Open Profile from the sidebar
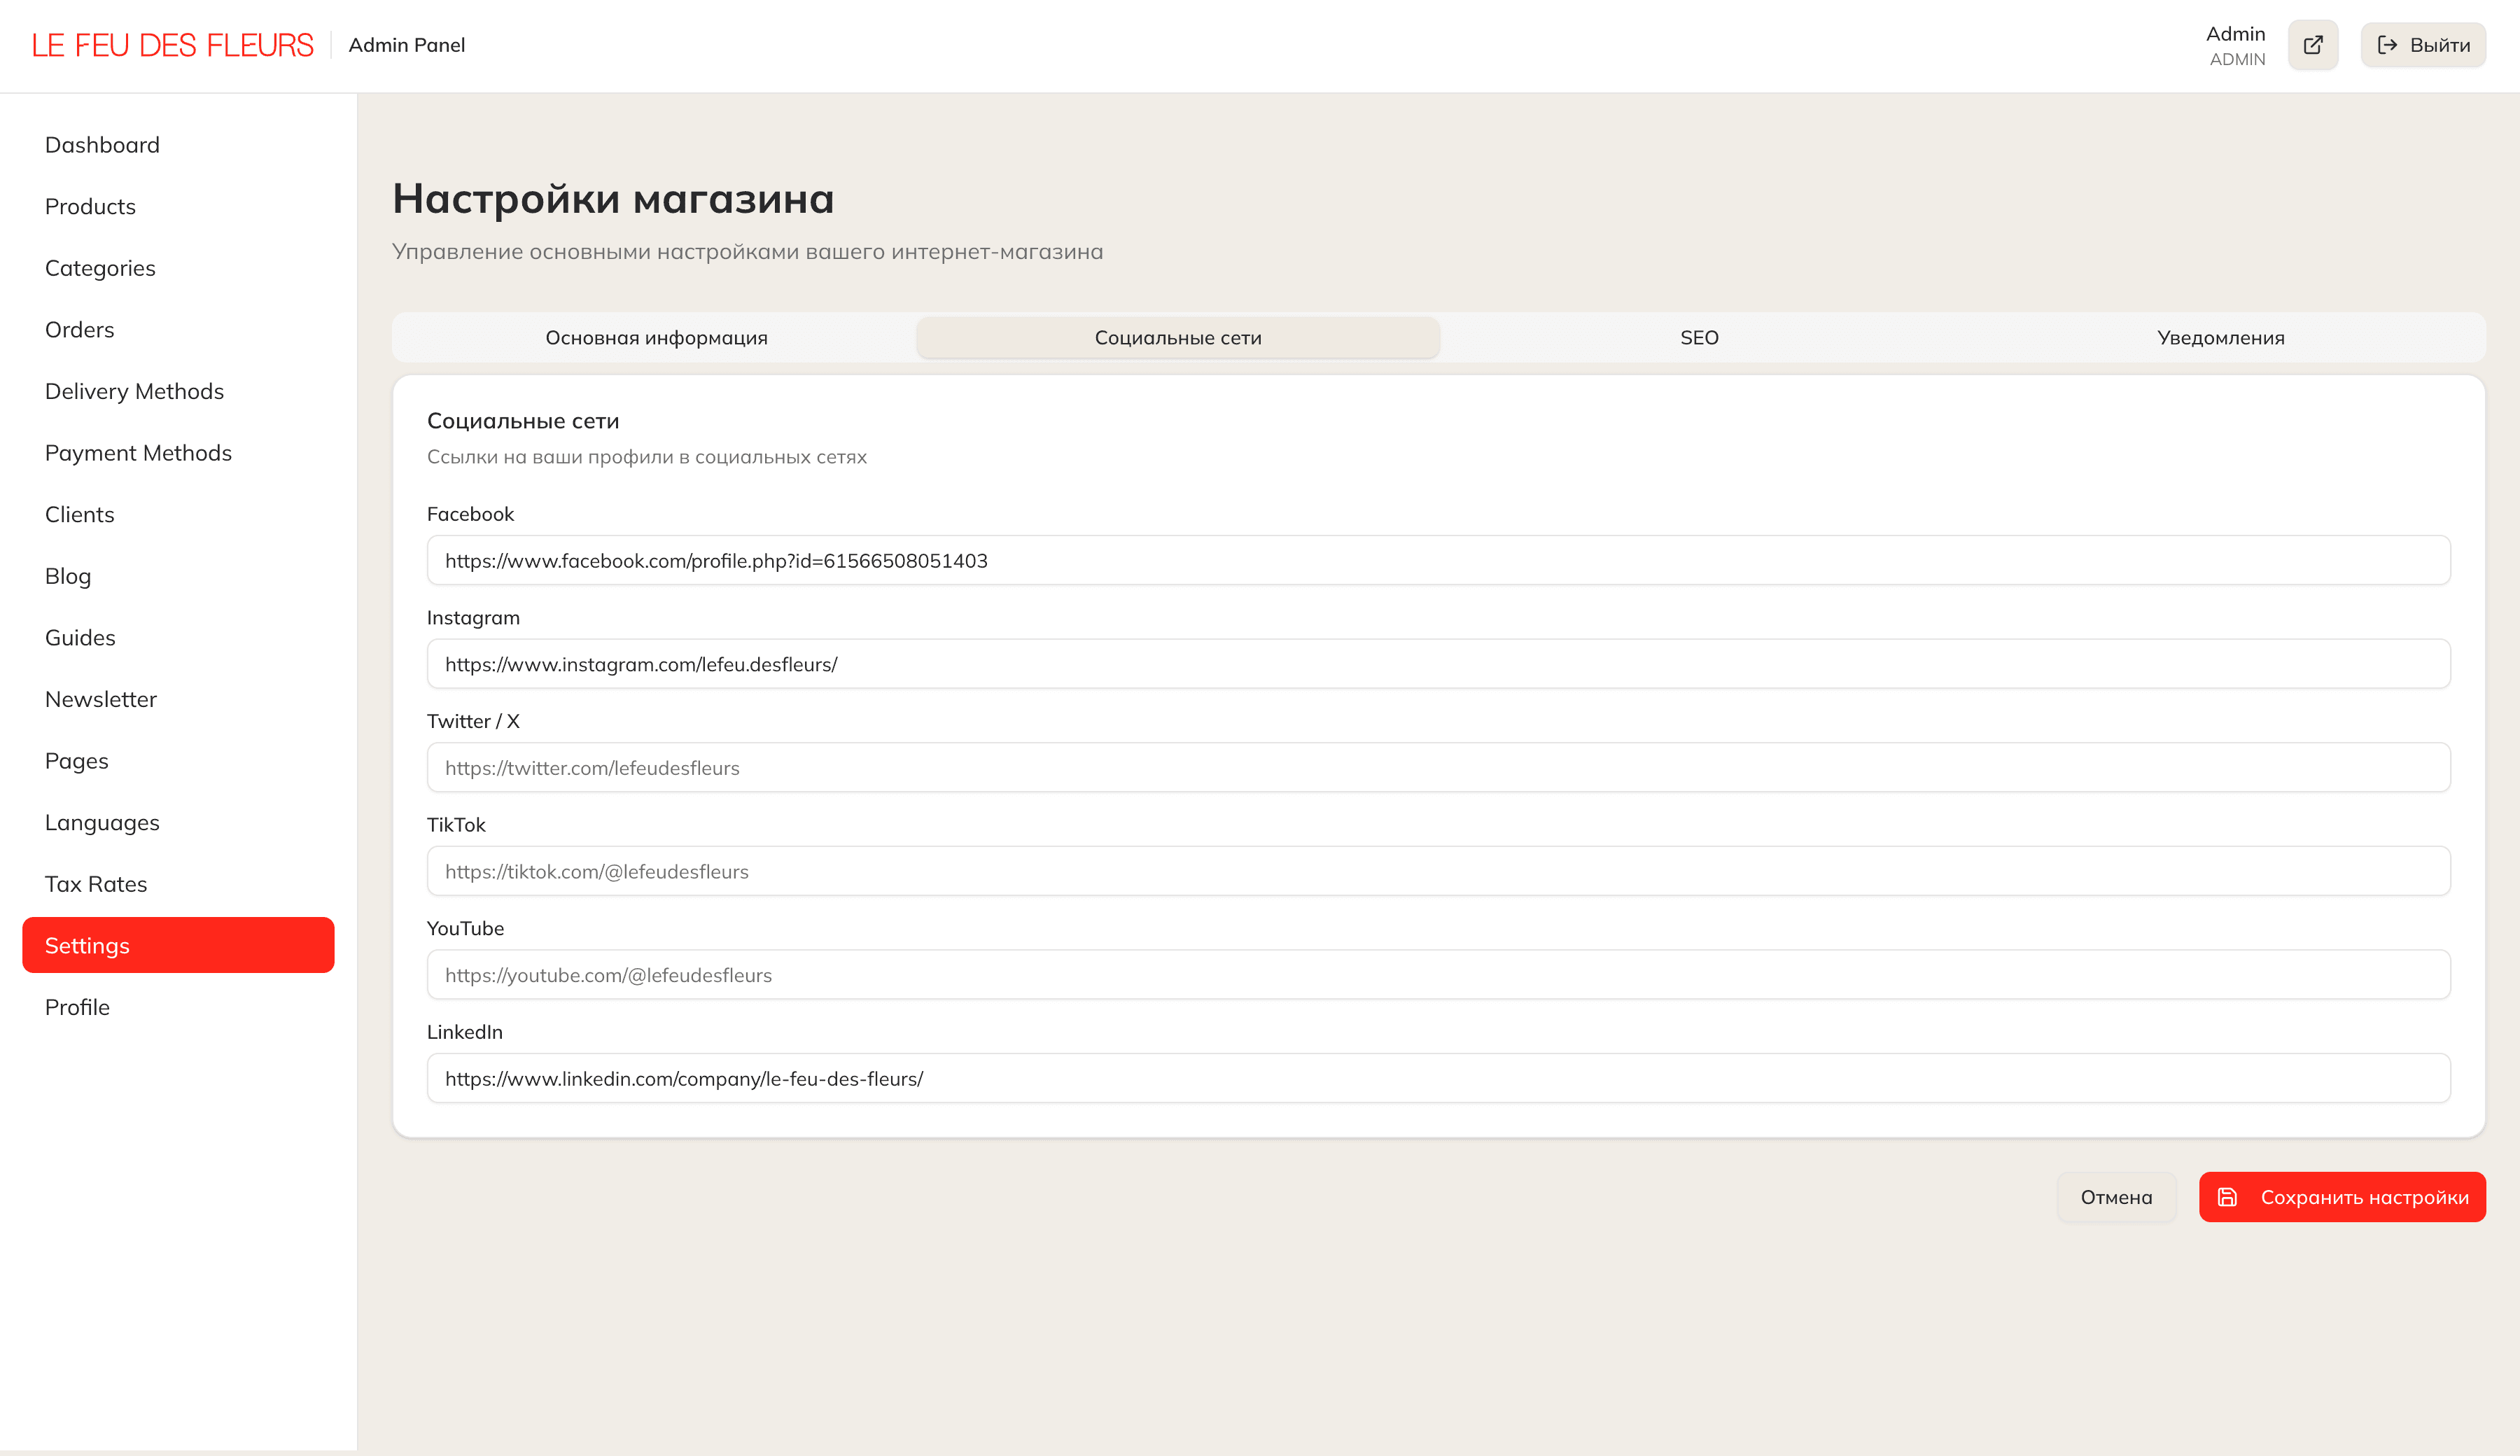Screen dimensions: 2520x1456 pos(77,1007)
